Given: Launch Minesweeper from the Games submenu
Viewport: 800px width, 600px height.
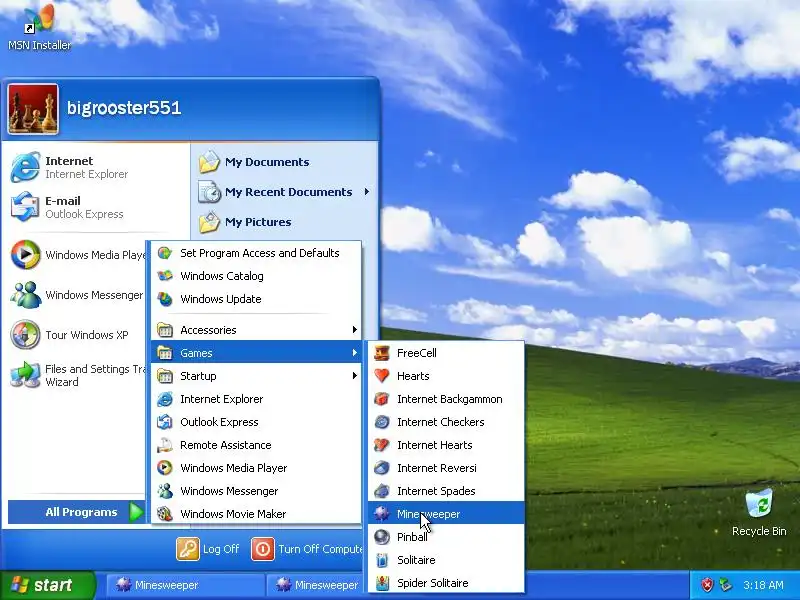Looking at the screenshot, I should [446, 514].
